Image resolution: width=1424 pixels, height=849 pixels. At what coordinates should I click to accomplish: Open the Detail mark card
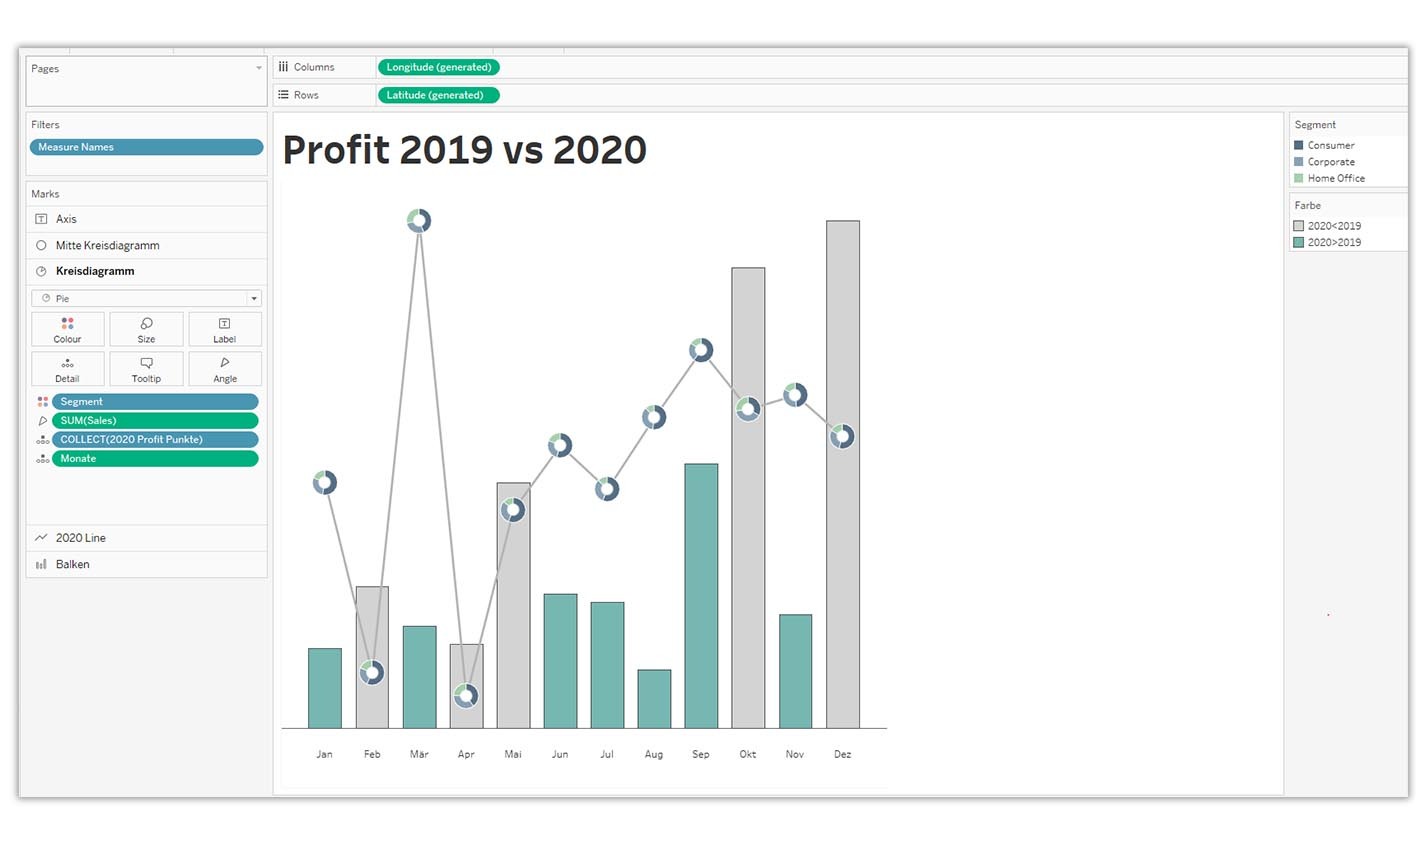click(67, 369)
